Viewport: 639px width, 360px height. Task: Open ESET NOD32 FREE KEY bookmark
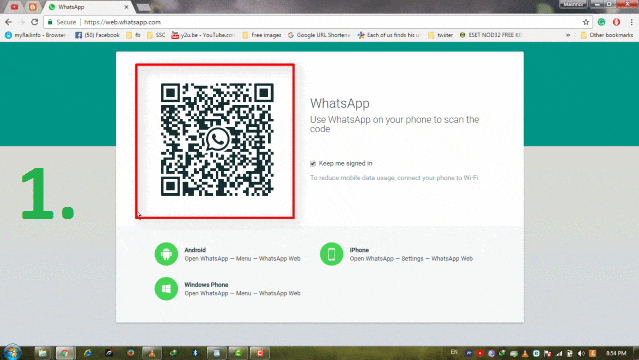tap(491, 35)
